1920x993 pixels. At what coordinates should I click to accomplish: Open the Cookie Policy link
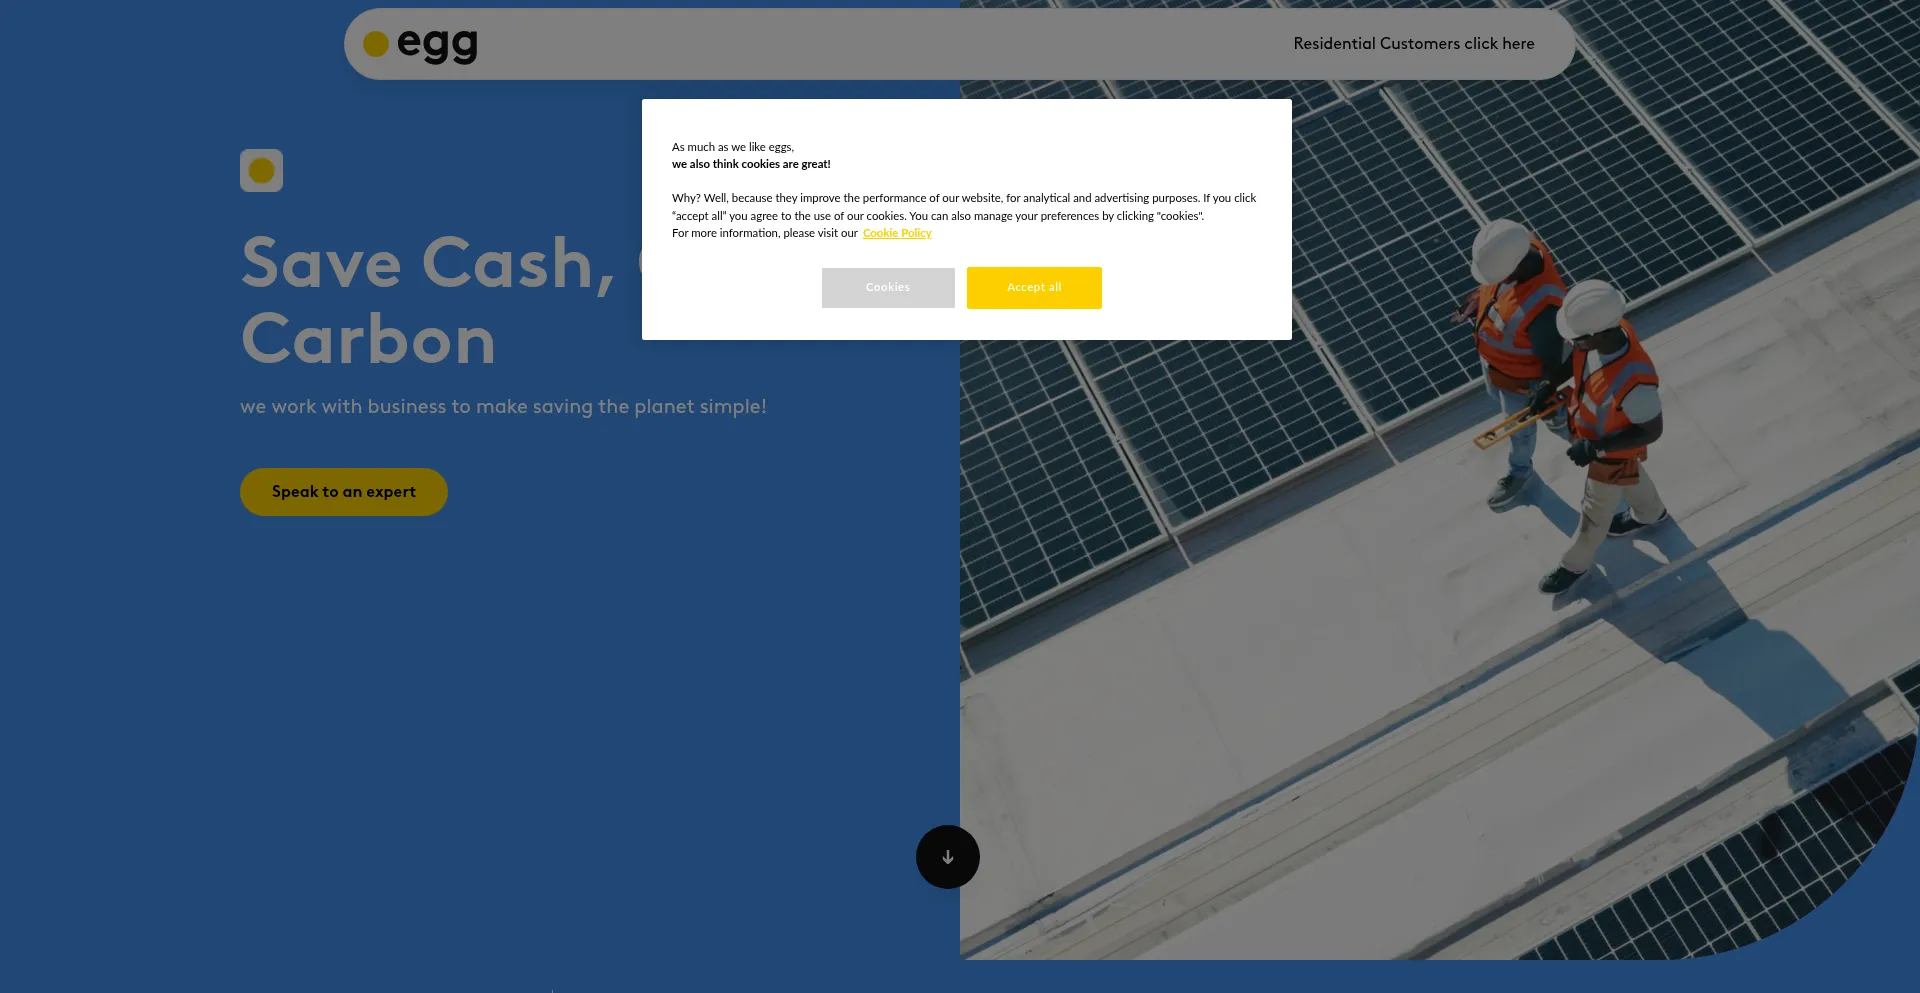(x=897, y=233)
